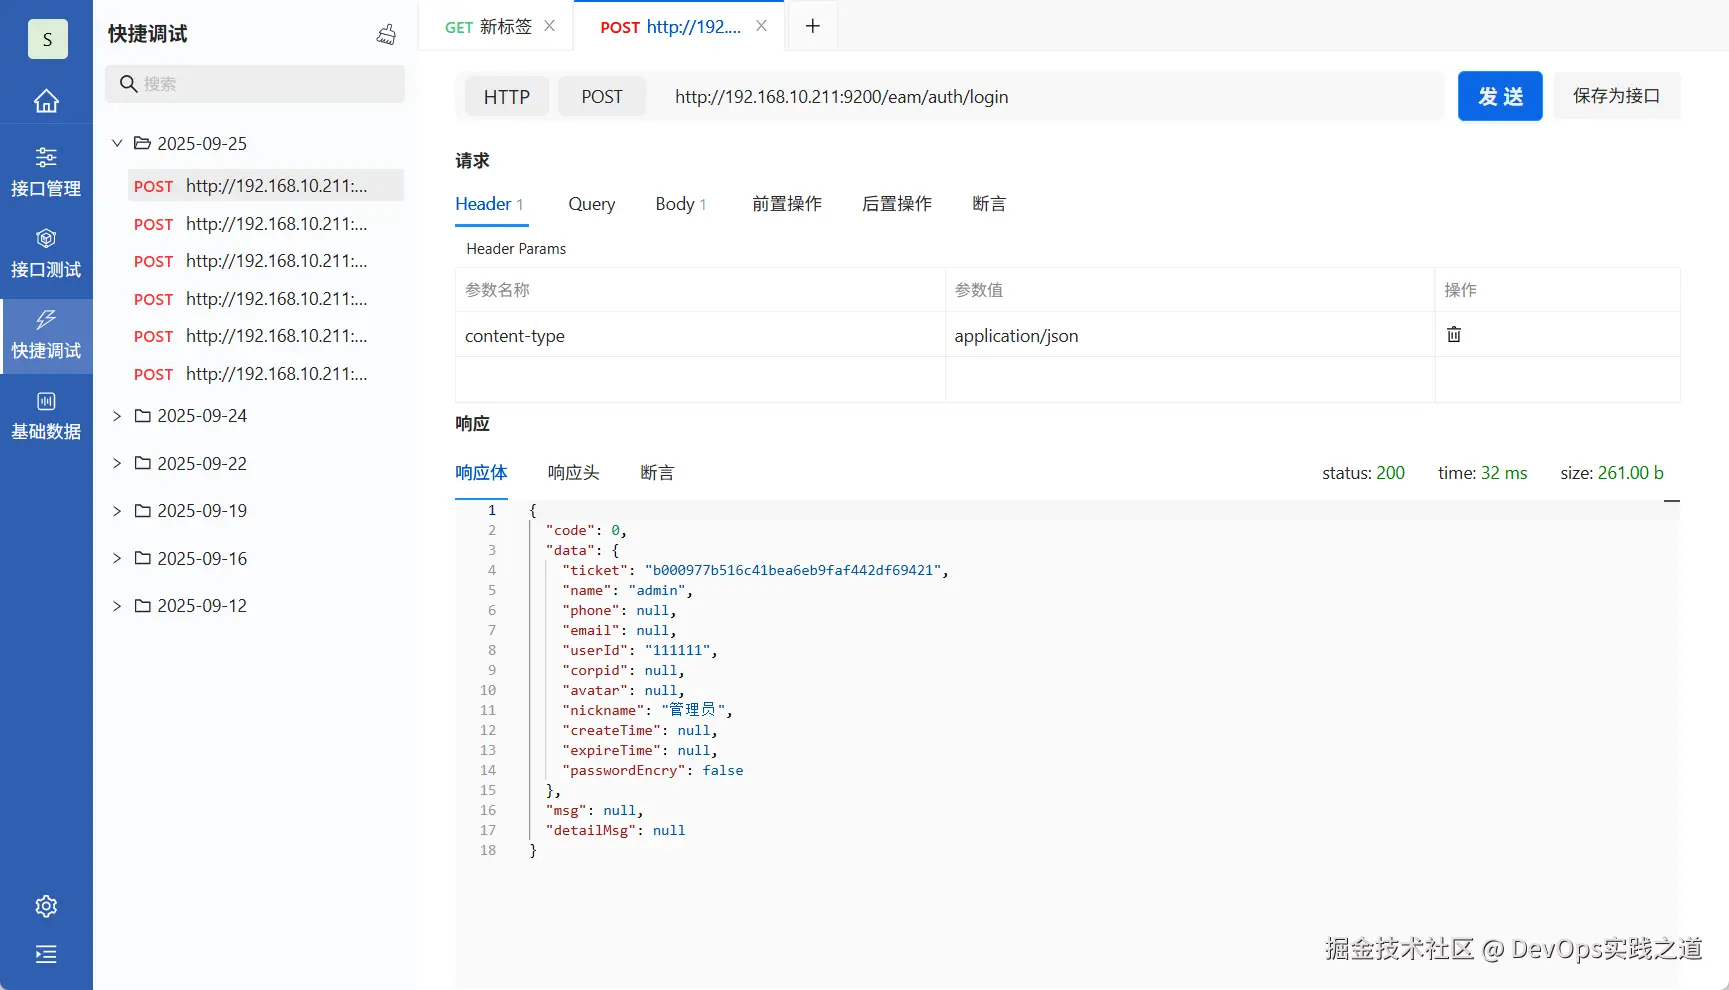Expand the 2025-09-16 folder

(117, 558)
